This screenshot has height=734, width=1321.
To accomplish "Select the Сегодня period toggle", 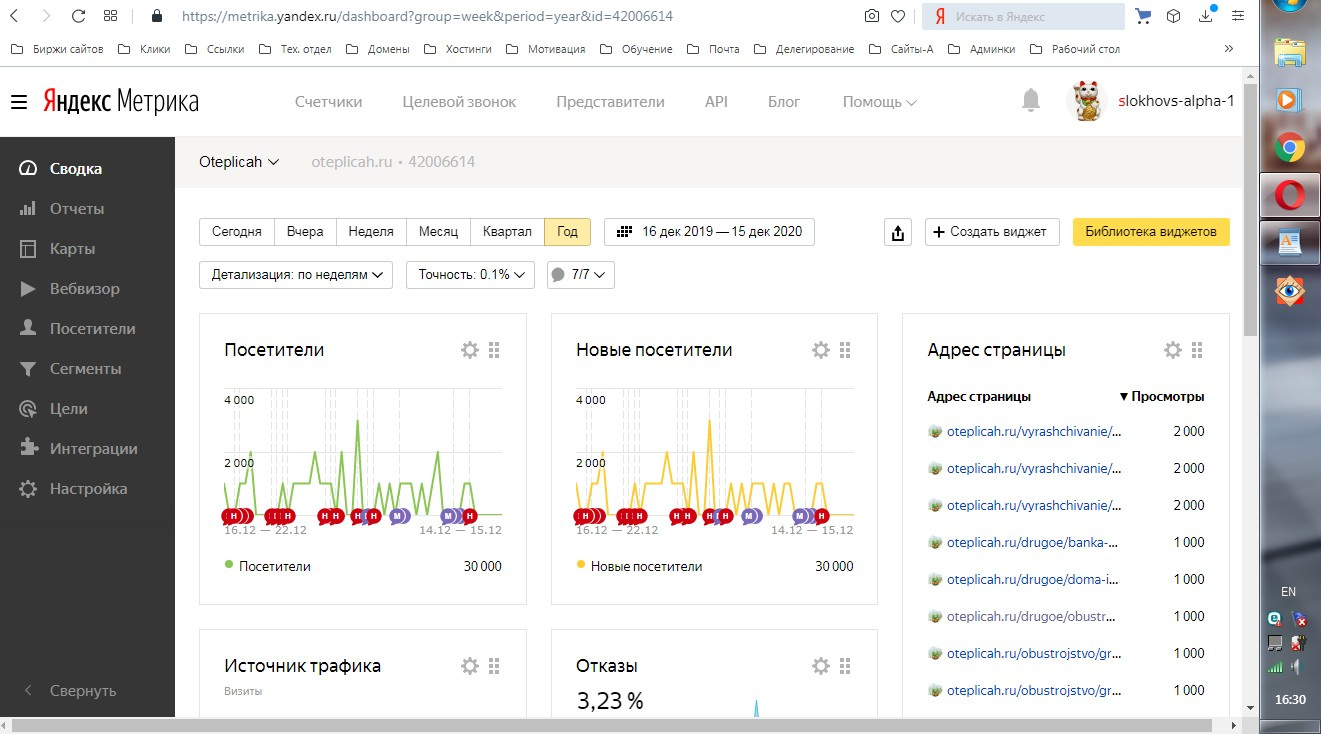I will (237, 232).
